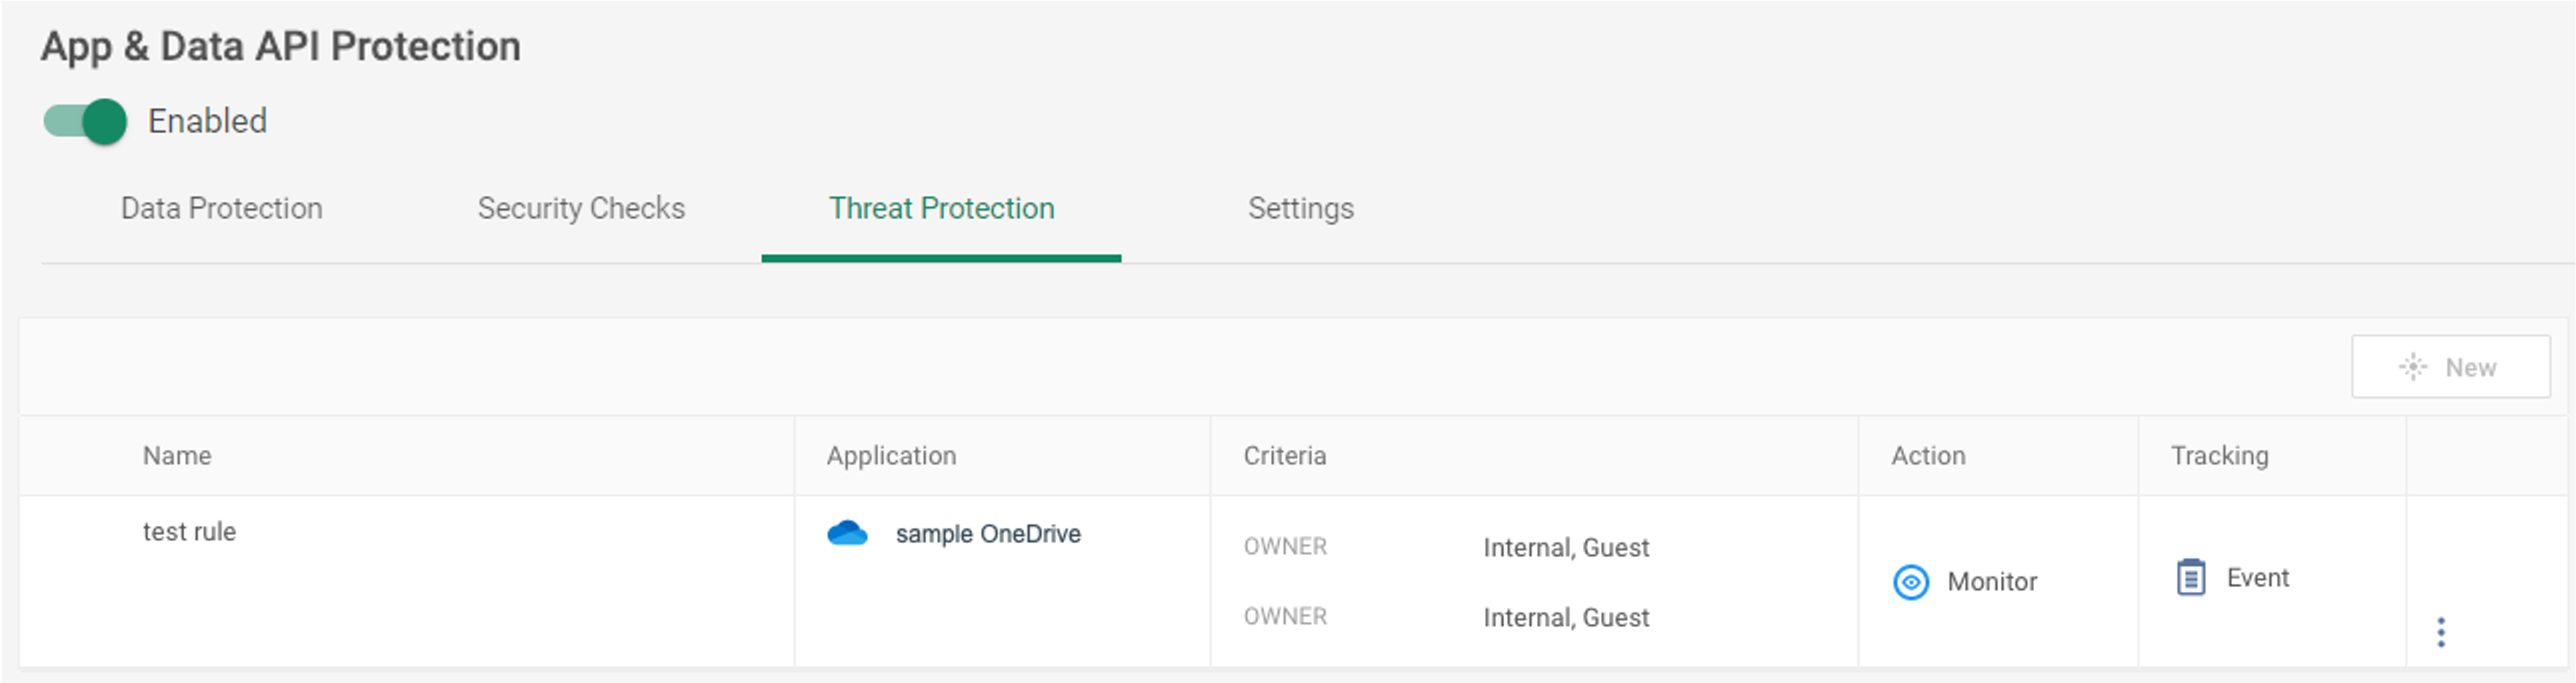2576x683 pixels.
Task: Click the Name column header
Action: 177,456
